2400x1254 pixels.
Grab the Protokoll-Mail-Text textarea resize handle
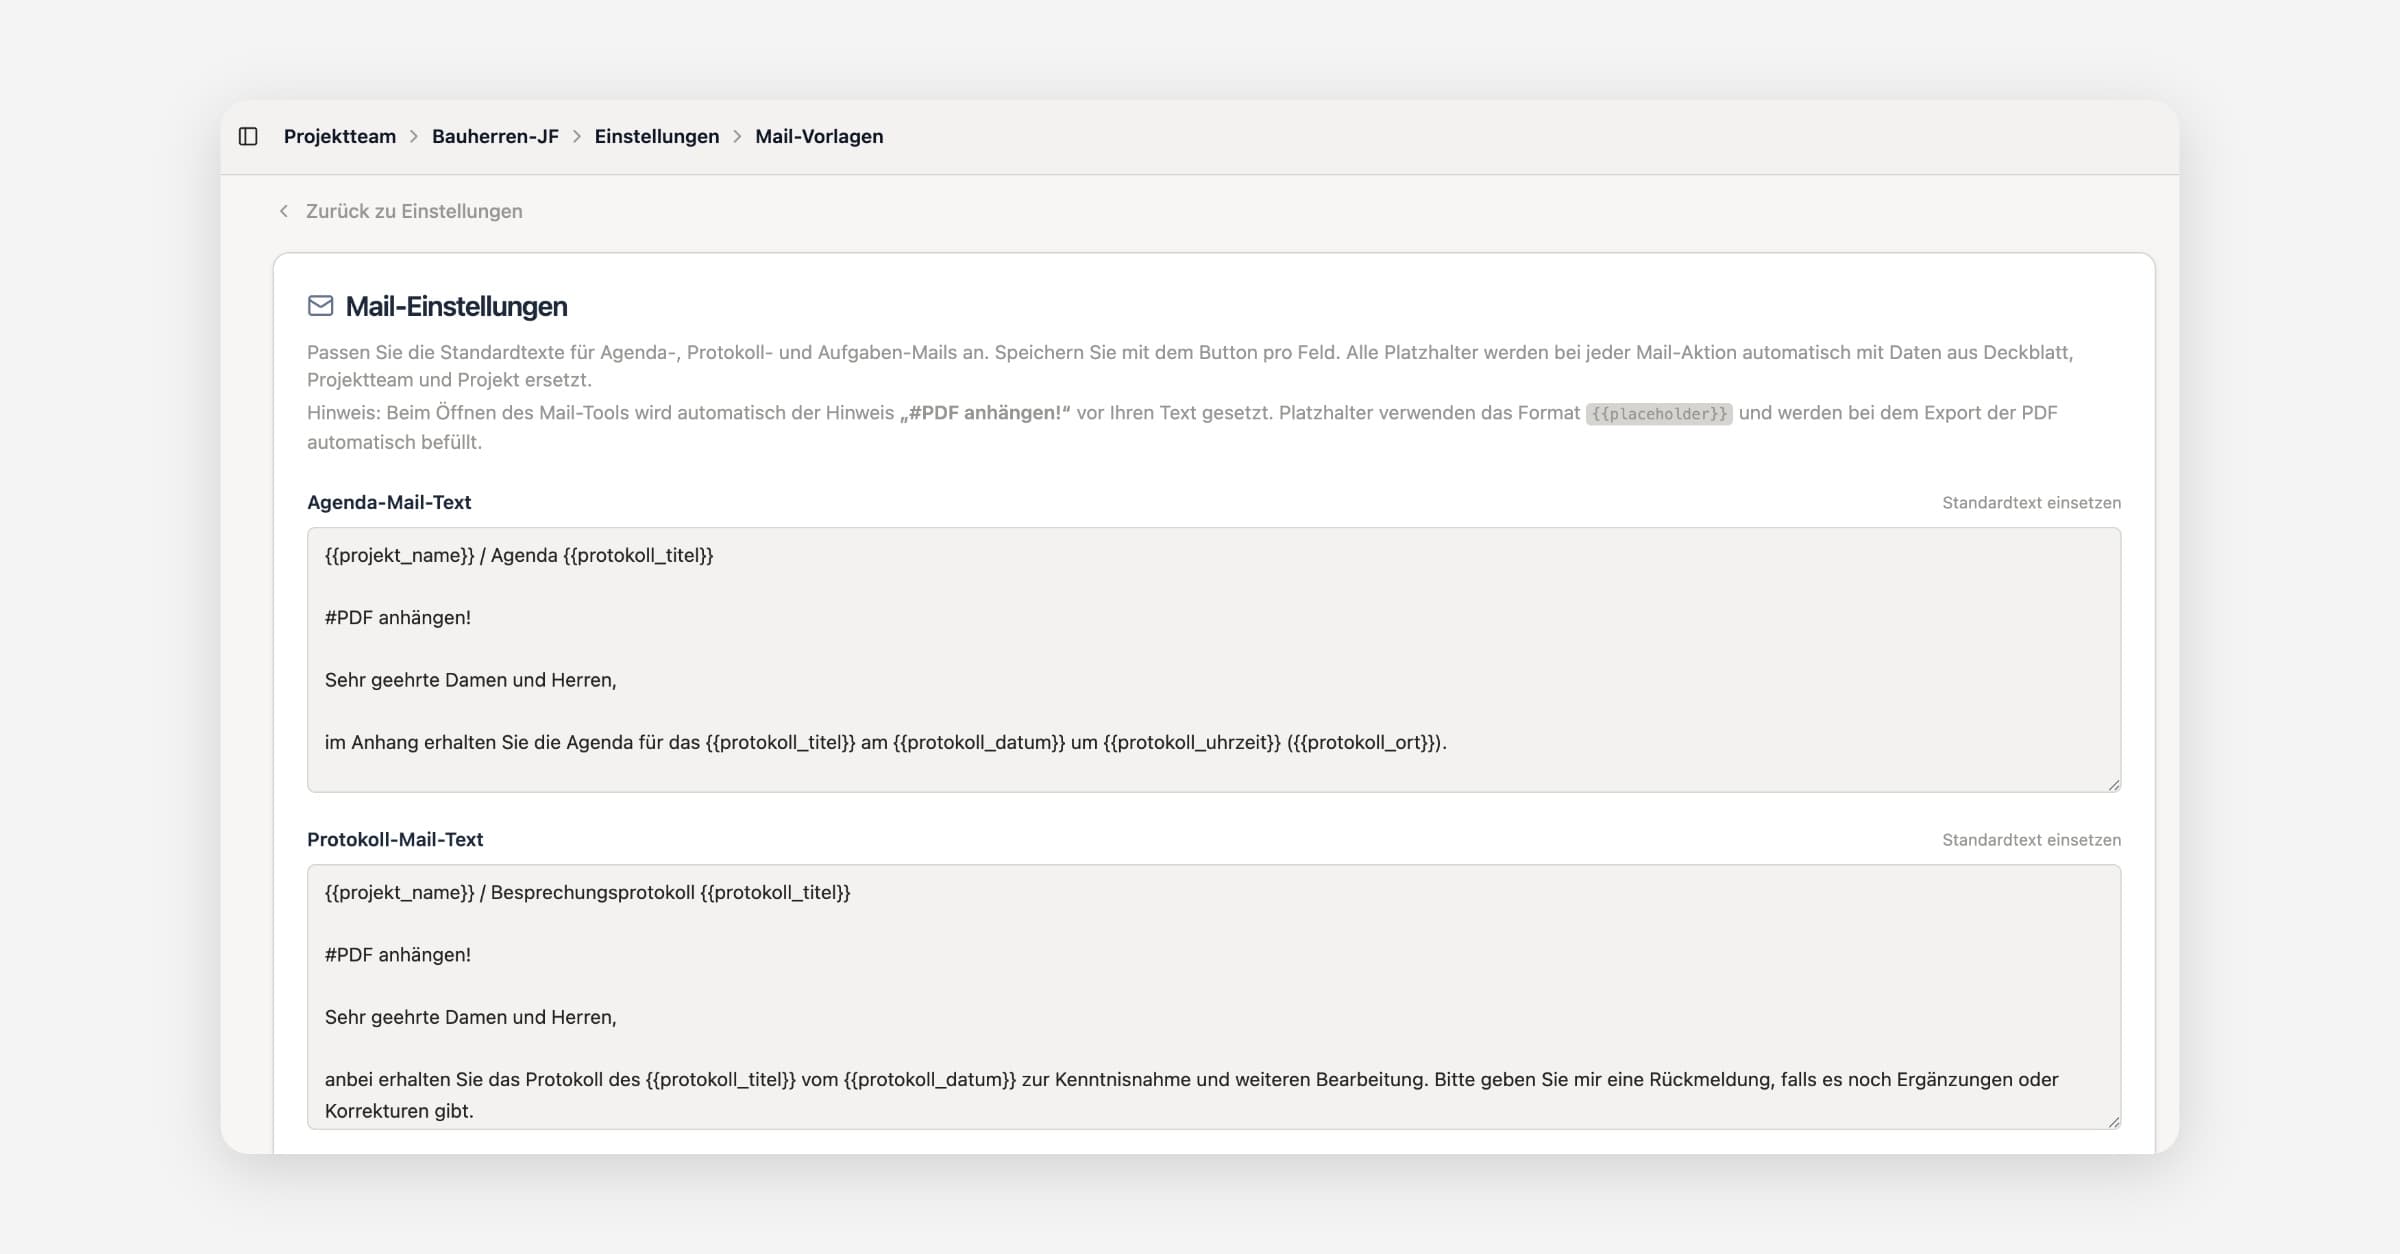coord(2113,1122)
